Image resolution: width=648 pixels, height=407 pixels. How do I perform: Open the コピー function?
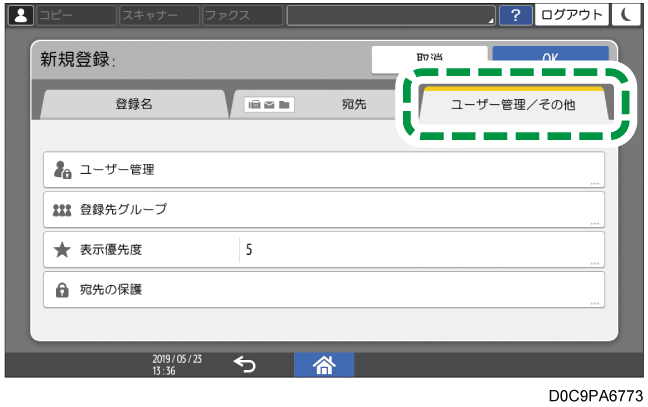pos(76,16)
